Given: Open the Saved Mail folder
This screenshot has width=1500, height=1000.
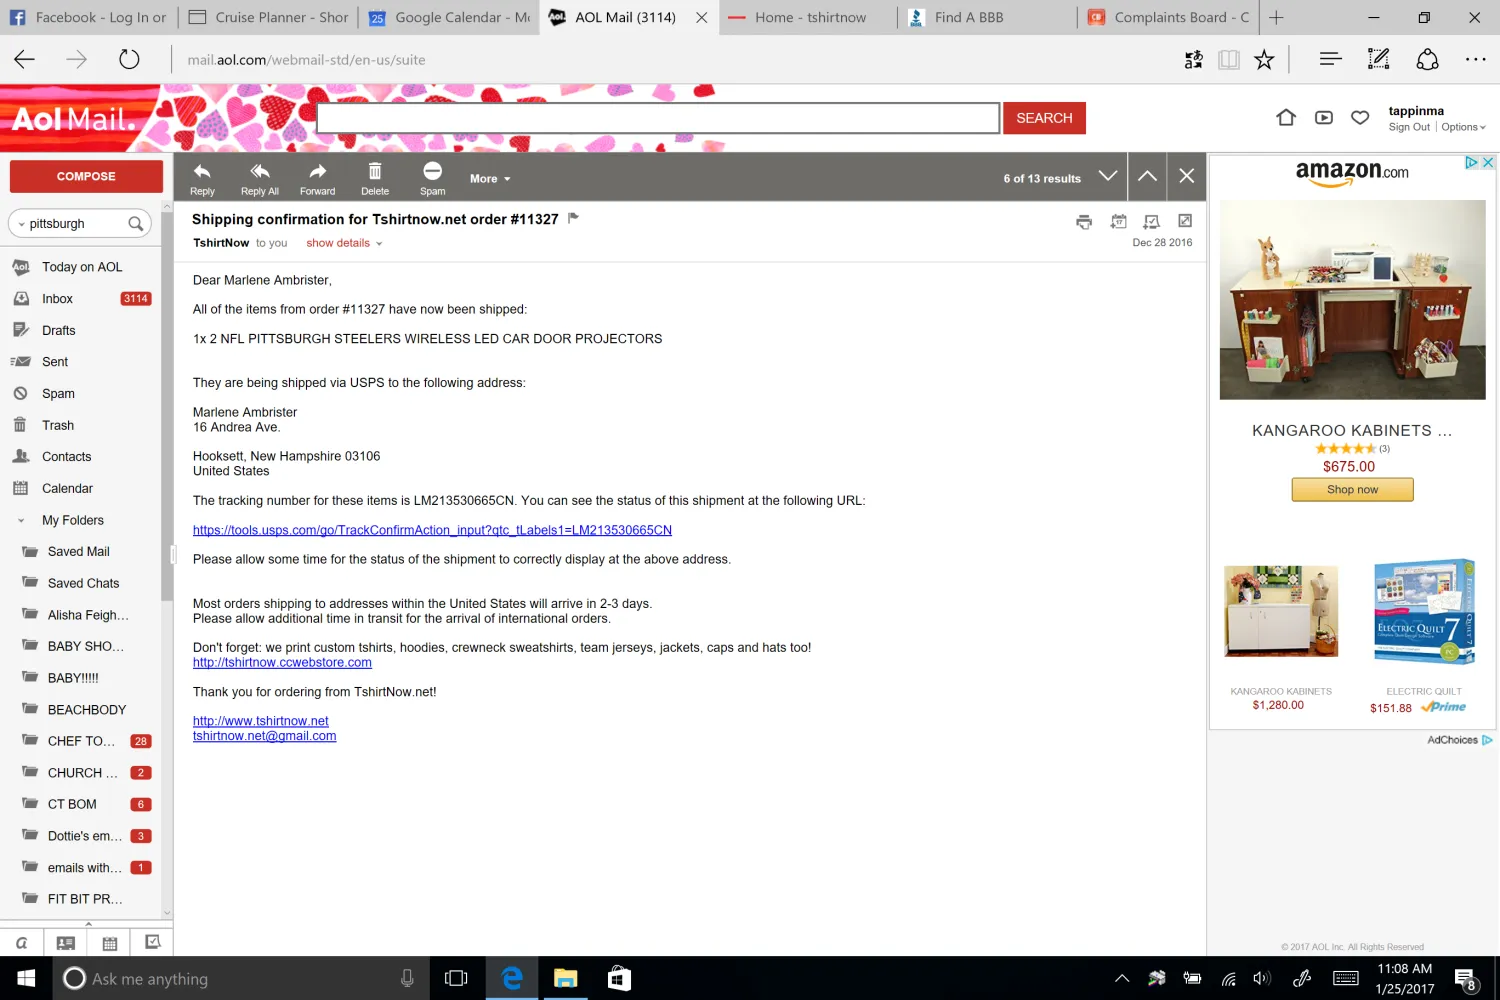Looking at the screenshot, I should (78, 552).
